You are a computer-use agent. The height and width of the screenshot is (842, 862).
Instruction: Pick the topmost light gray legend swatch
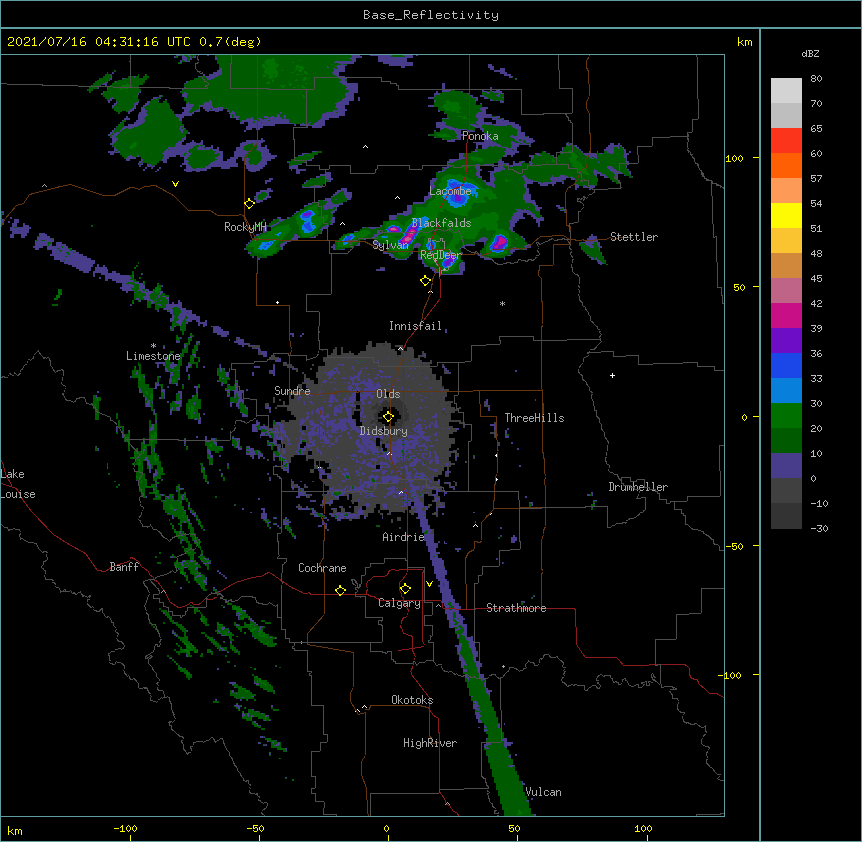click(786, 91)
